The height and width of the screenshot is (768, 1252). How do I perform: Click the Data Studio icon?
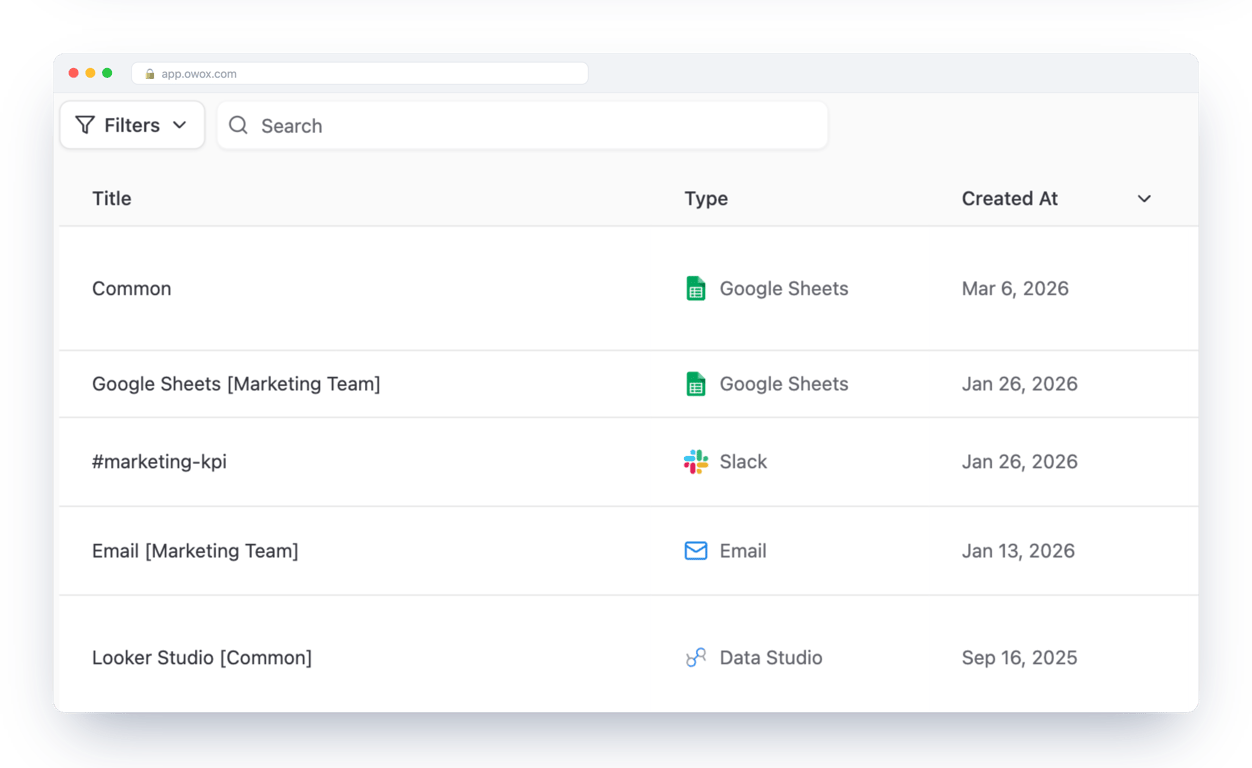pyautogui.click(x=696, y=658)
